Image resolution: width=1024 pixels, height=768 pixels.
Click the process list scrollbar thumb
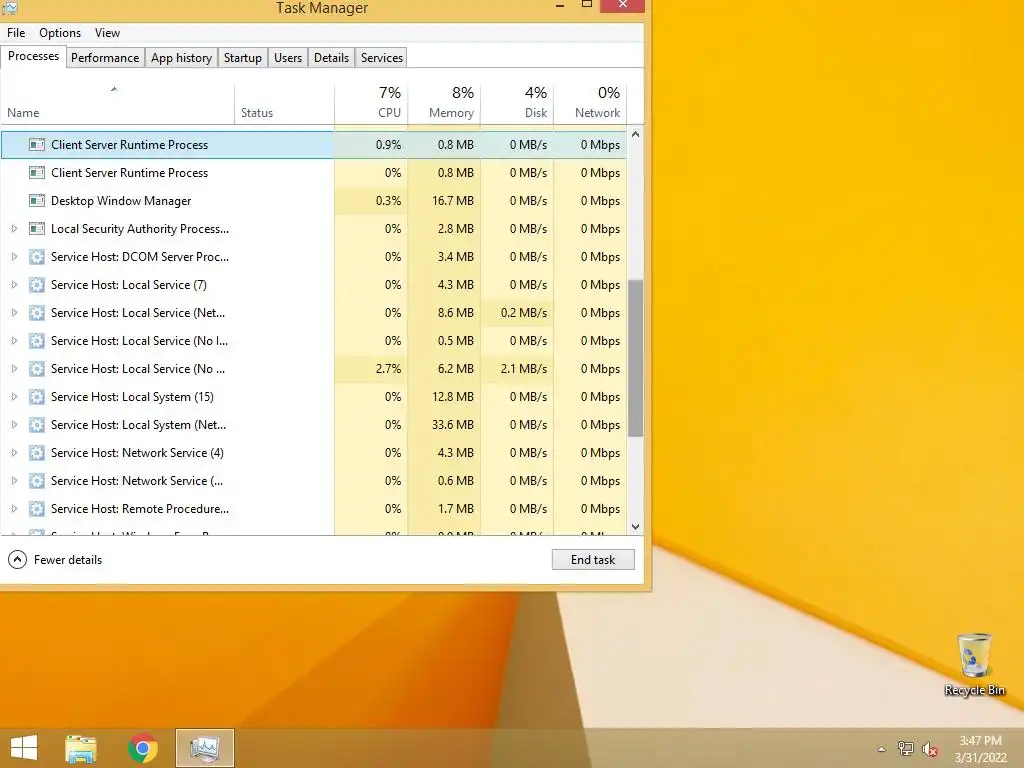[x=635, y=358]
